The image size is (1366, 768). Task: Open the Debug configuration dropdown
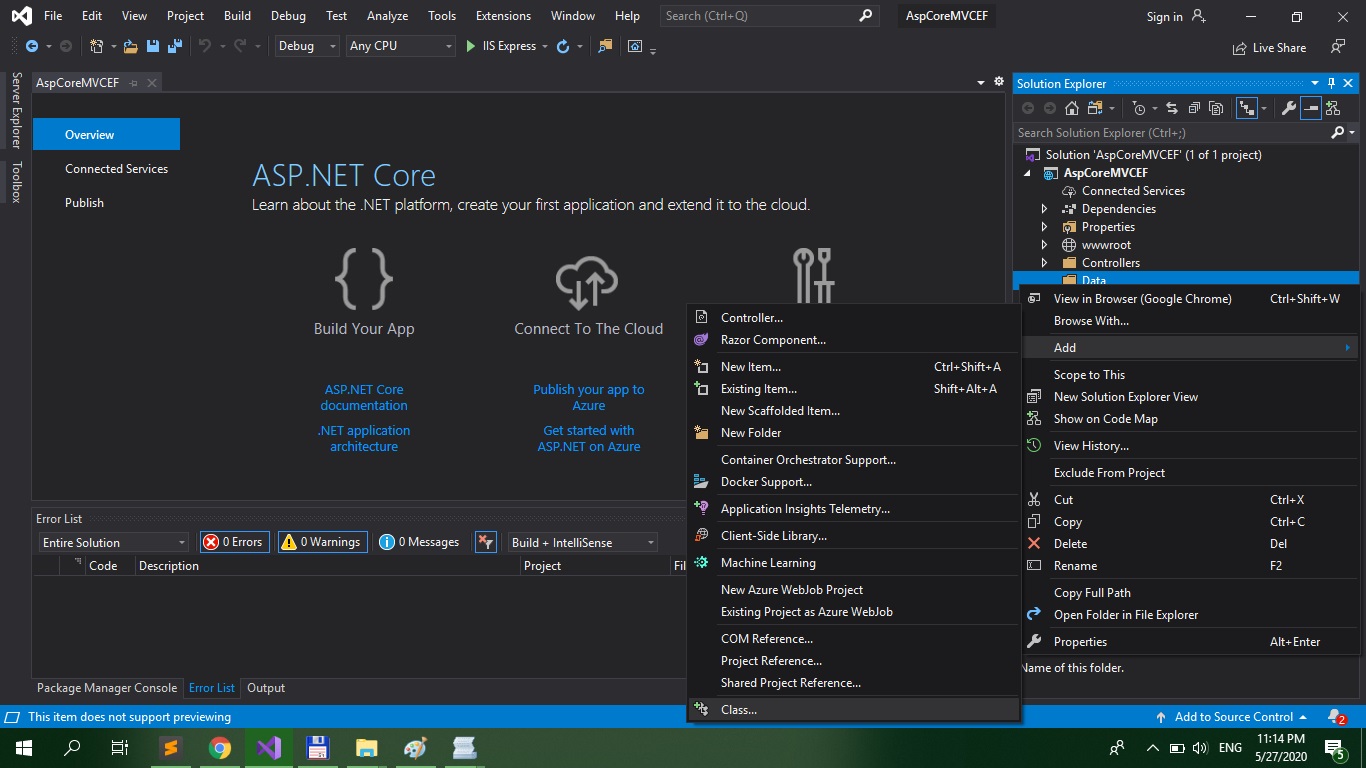(306, 46)
